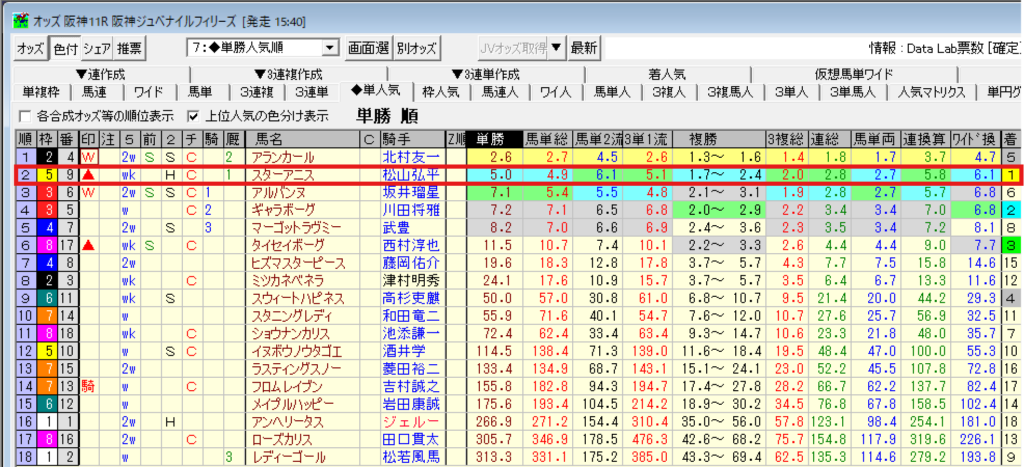Image resolution: width=1024 pixels, height=467 pixels.
Task: Open the 画面選 screen selector
Action: click(x=368, y=48)
